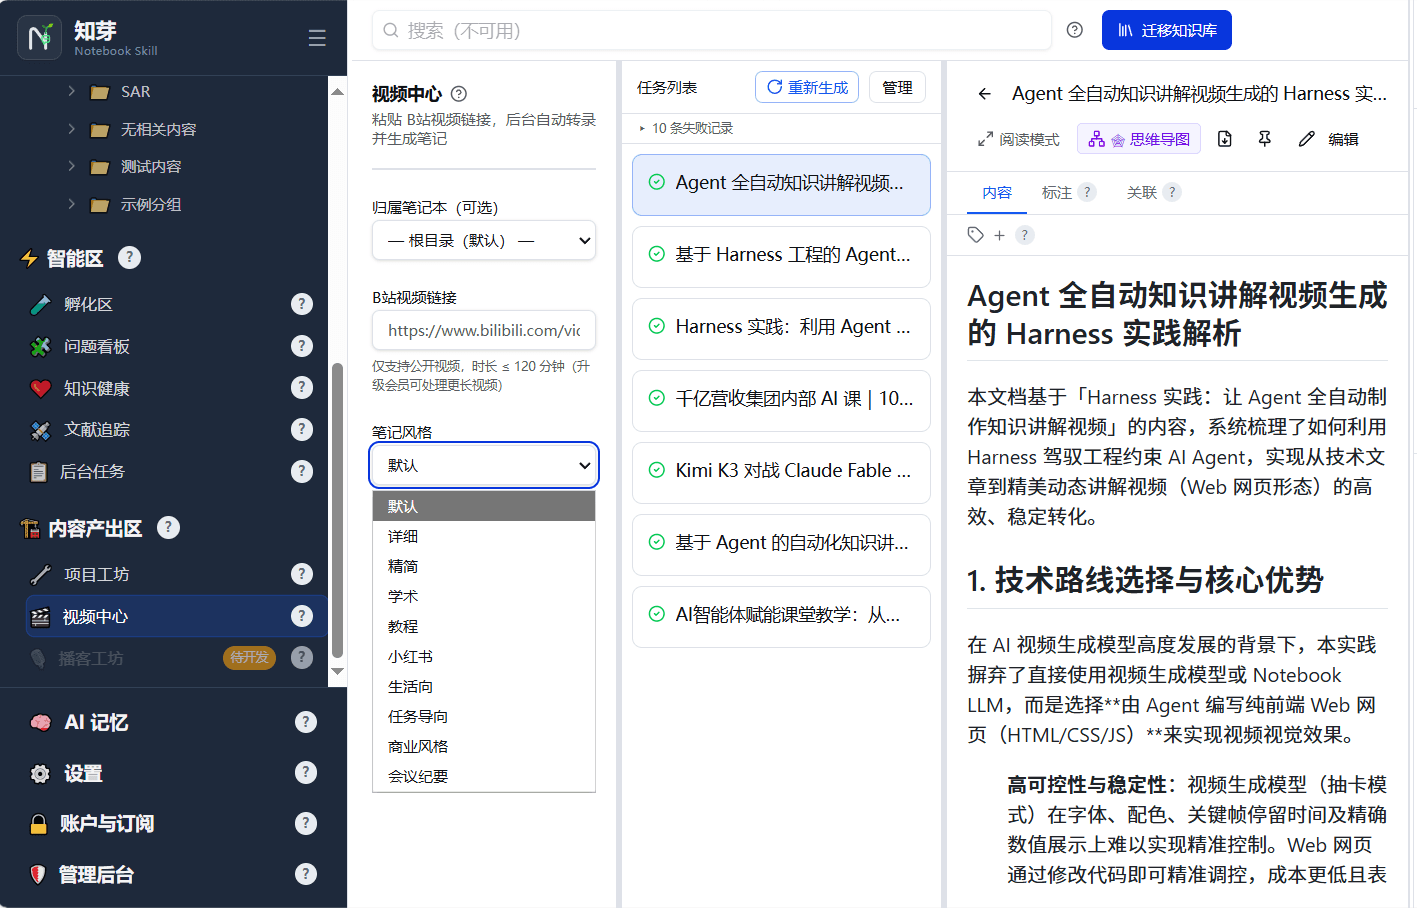The width and height of the screenshot is (1417, 908).
Task: Open help for 账户与订阅
Action: 306,823
